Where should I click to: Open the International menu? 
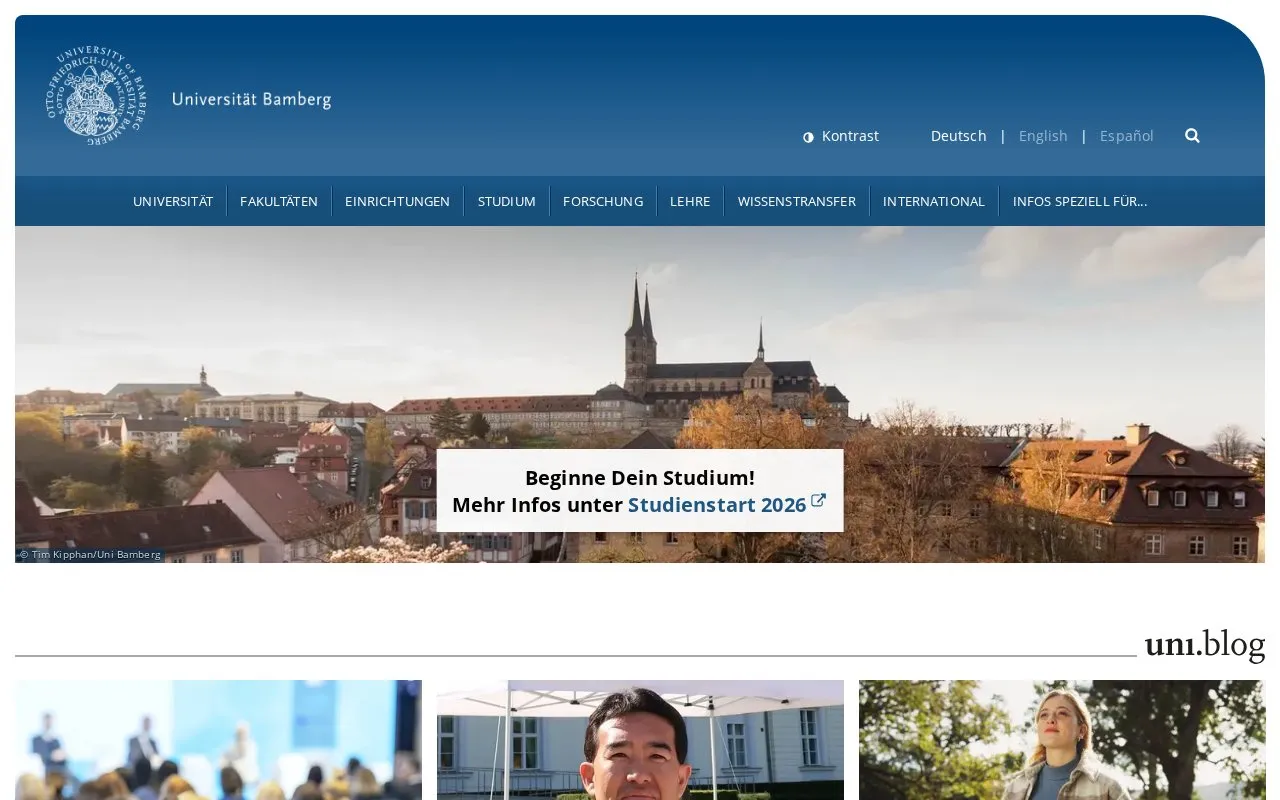point(934,201)
